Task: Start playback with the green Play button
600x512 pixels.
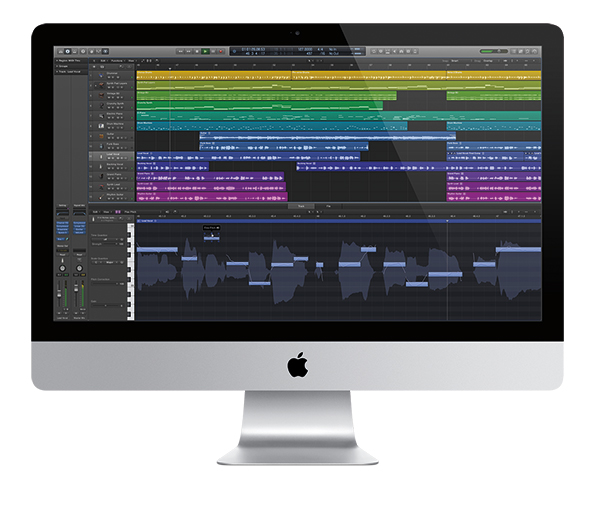Action: pyautogui.click(x=205, y=51)
